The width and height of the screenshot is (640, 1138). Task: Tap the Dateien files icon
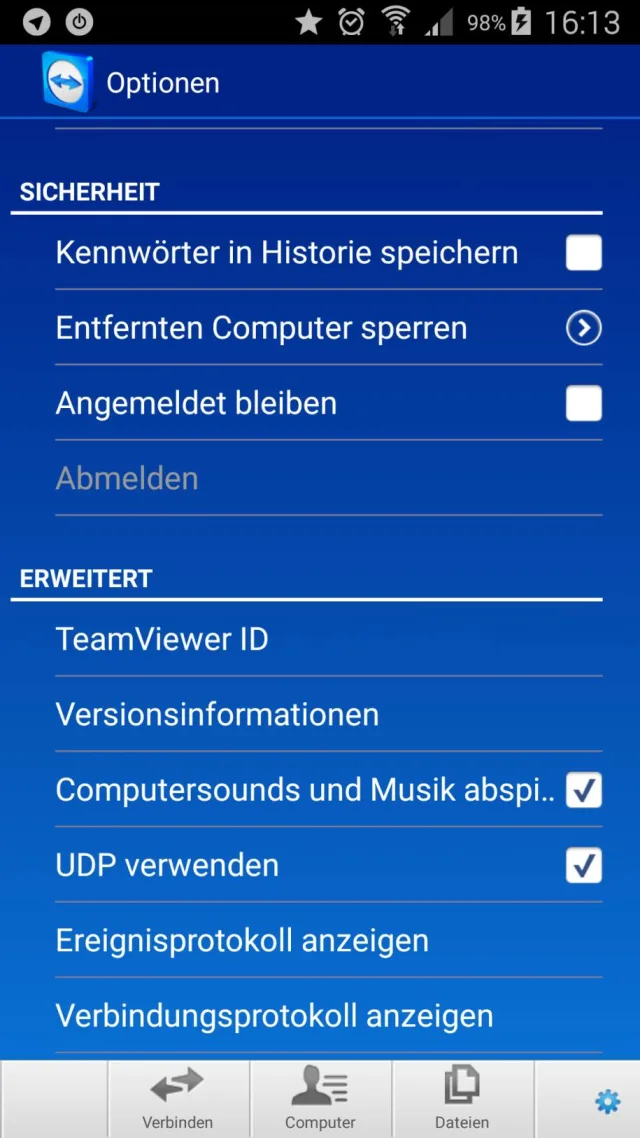(x=462, y=1085)
